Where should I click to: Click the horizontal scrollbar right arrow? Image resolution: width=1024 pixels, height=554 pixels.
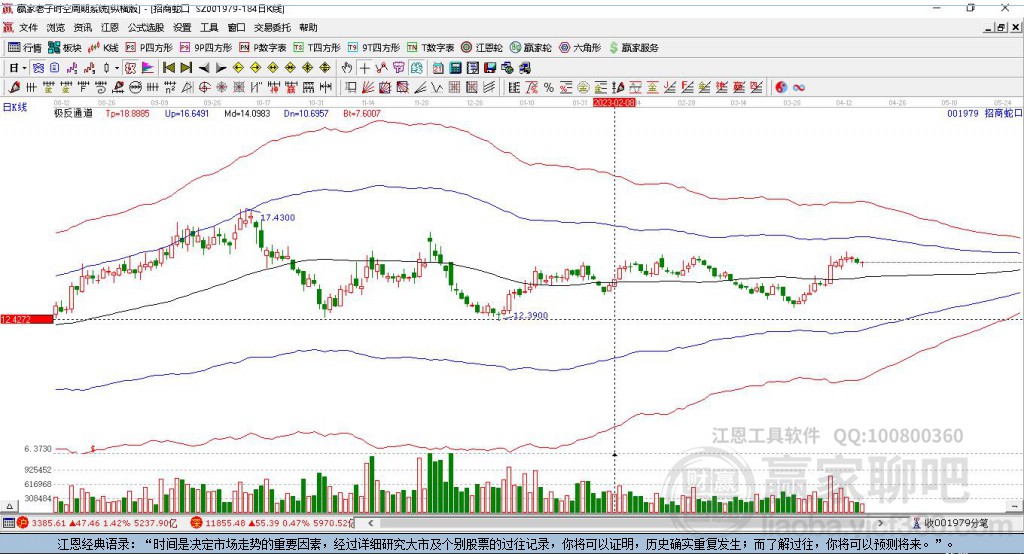[x=880, y=523]
